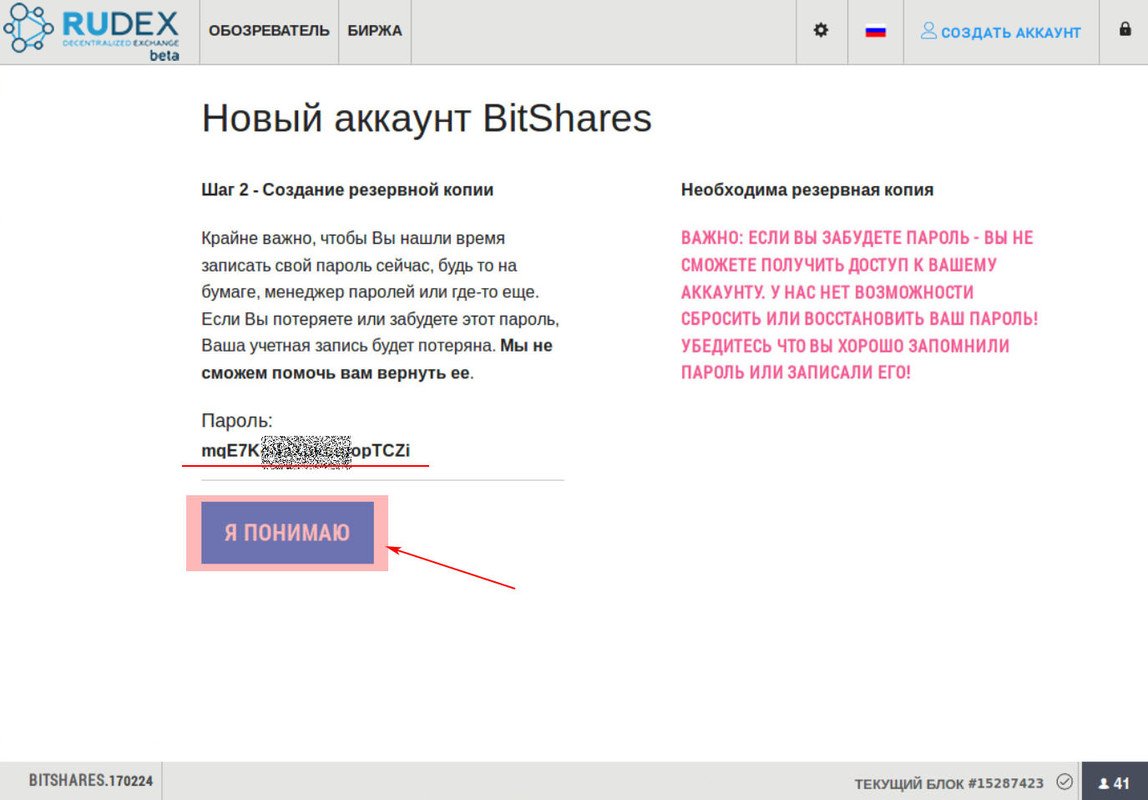Click the Пароль: label
This screenshot has width=1148, height=800.
click(236, 420)
